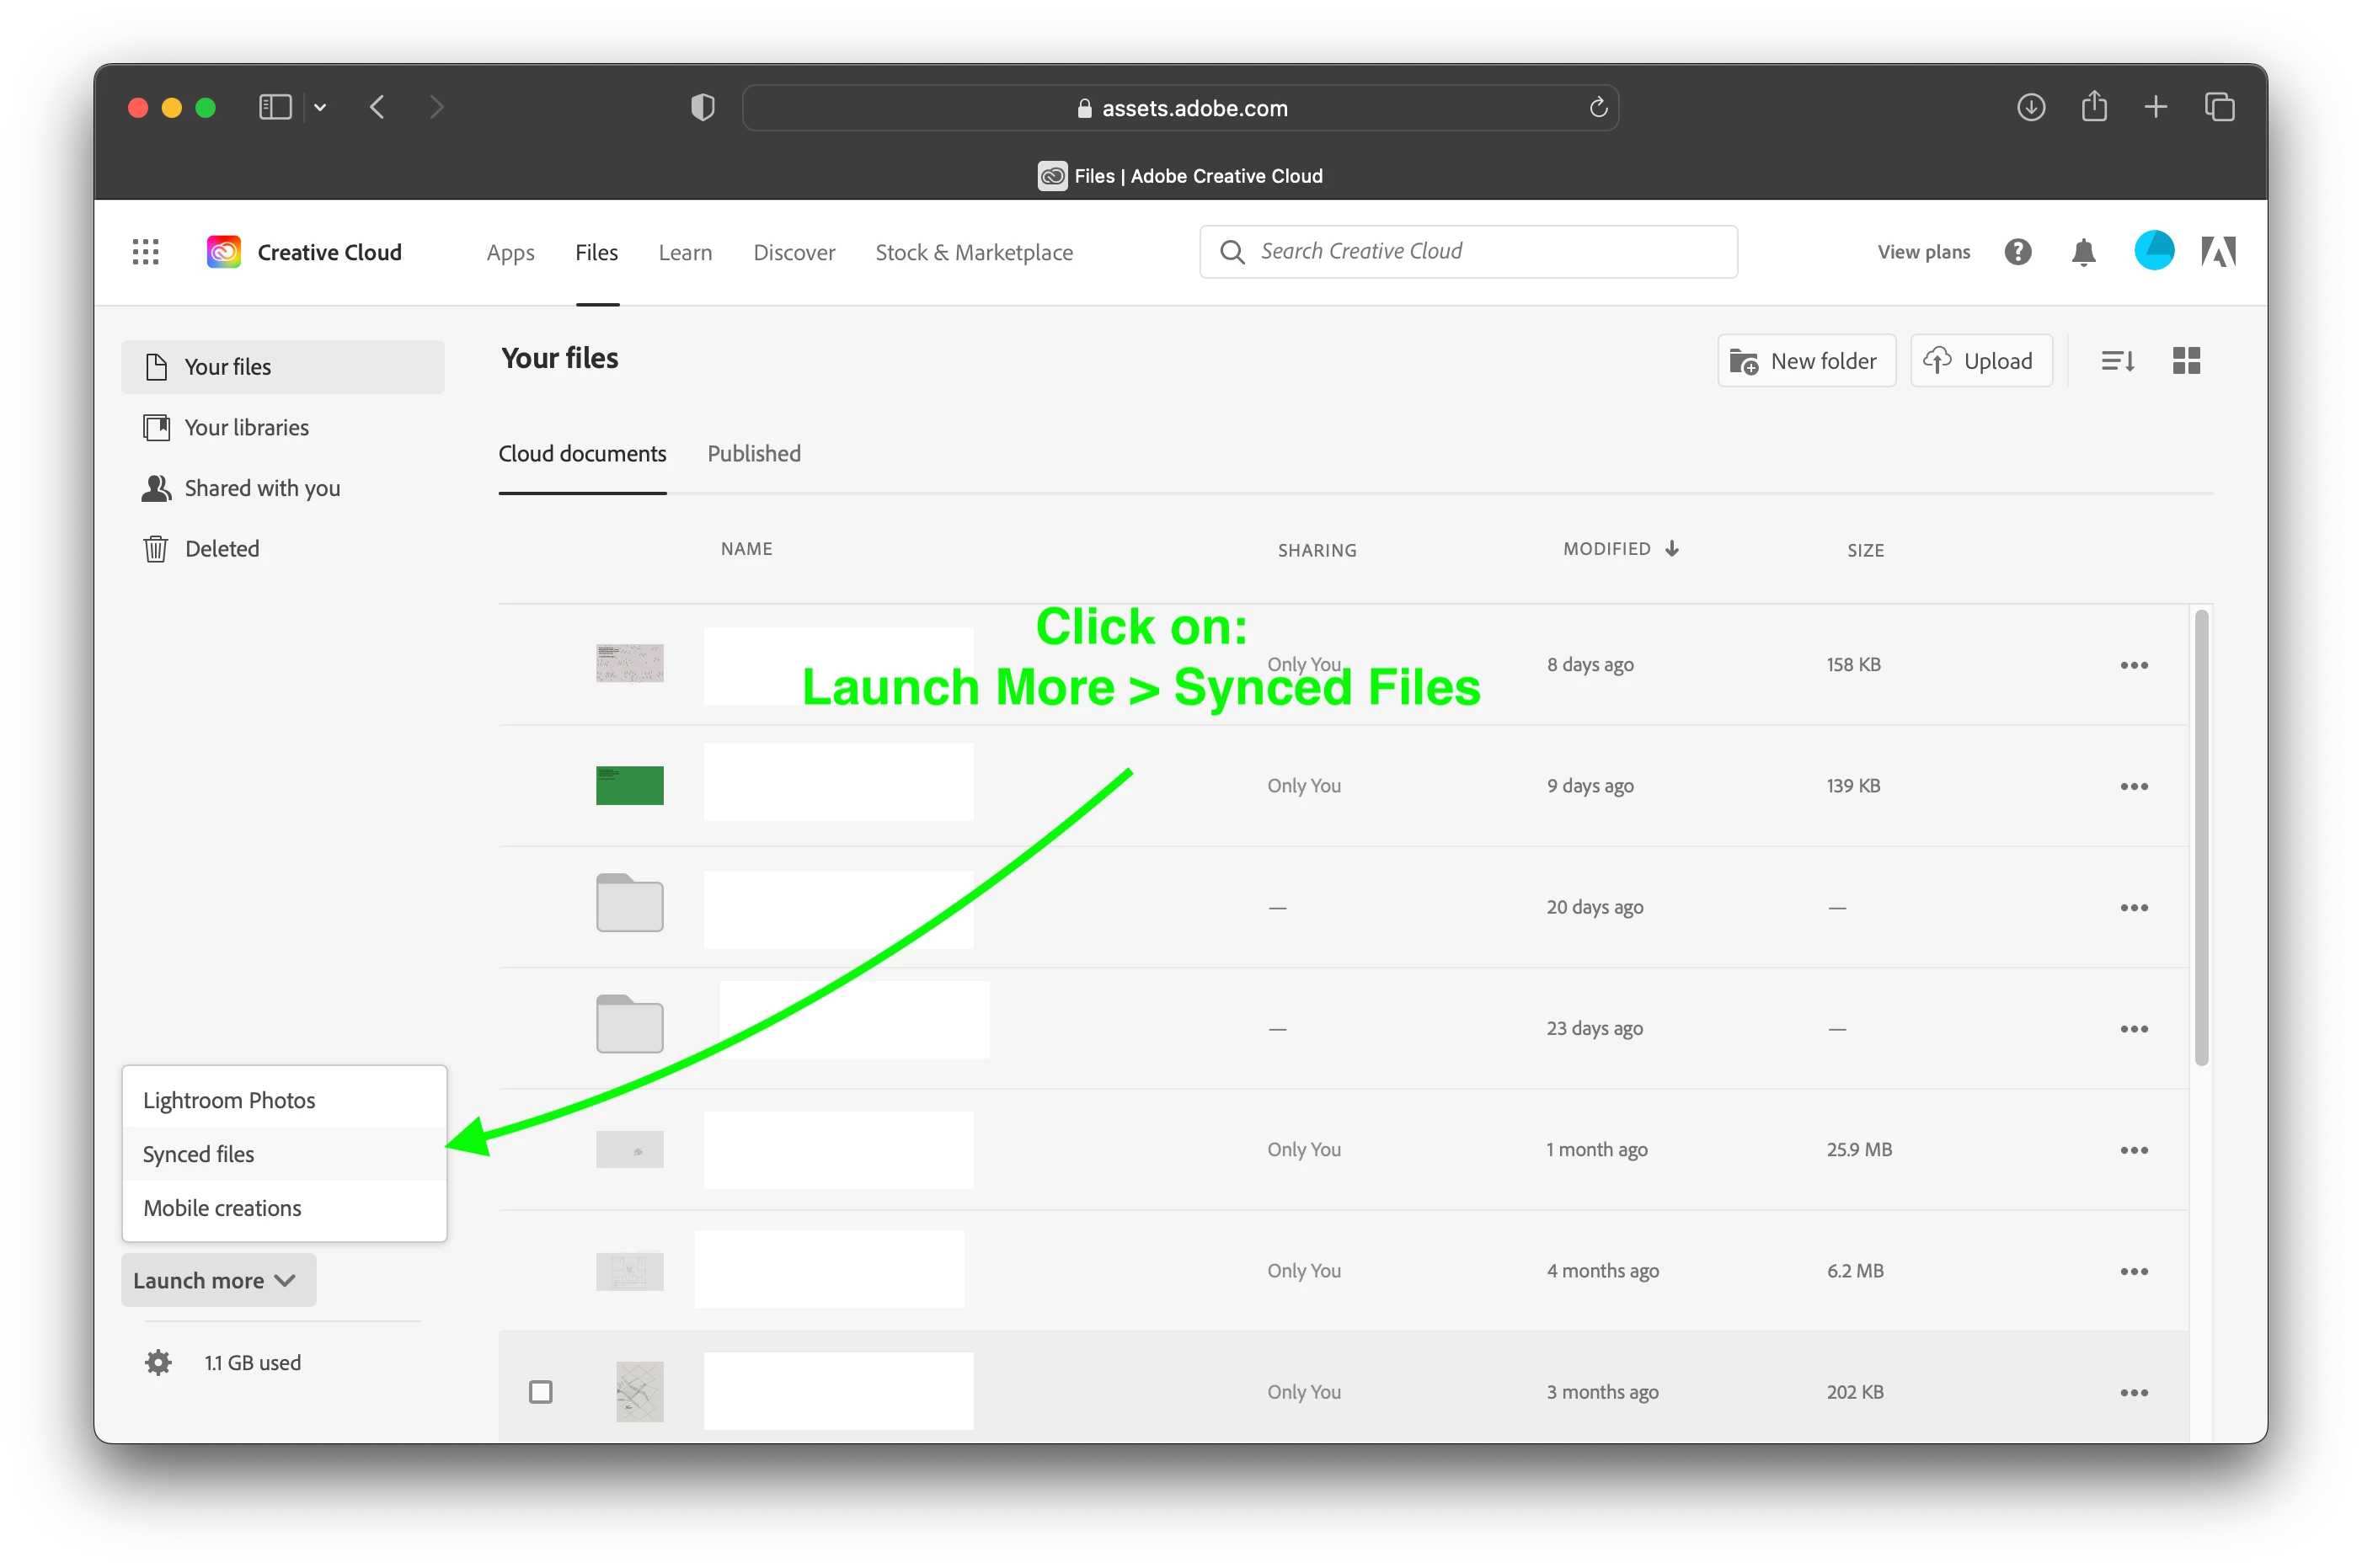Viewport: 2362px width, 1568px height.
Task: Click the View plans link
Action: 1923,252
